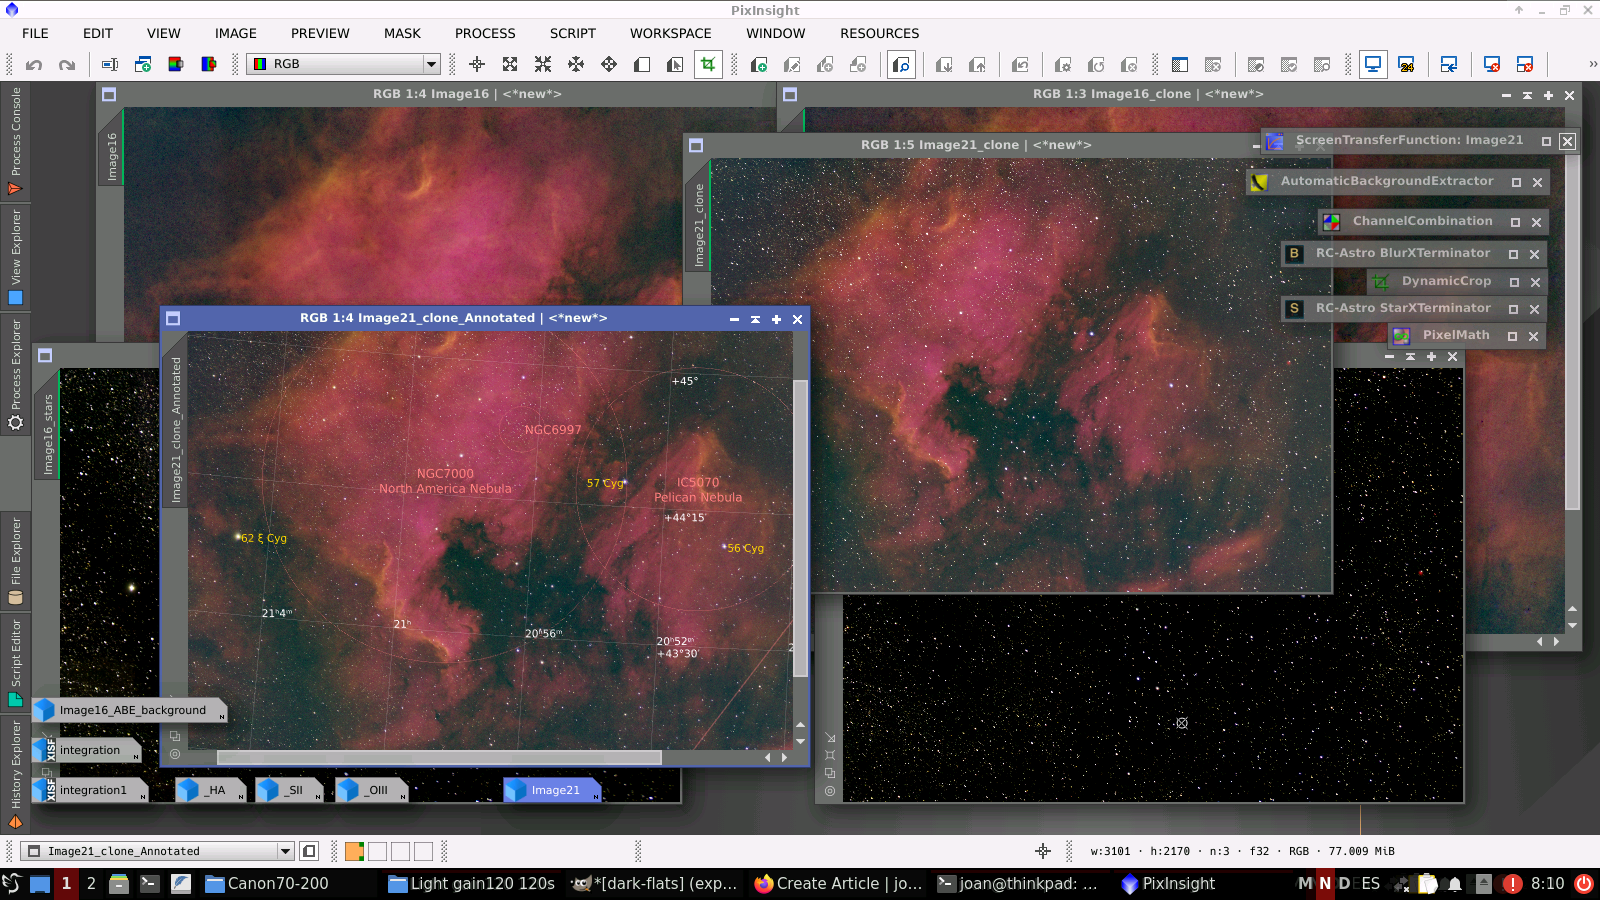Image resolution: width=1600 pixels, height=900 pixels.
Task: Click the Redo arrow in toolbar
Action: pos(67,65)
